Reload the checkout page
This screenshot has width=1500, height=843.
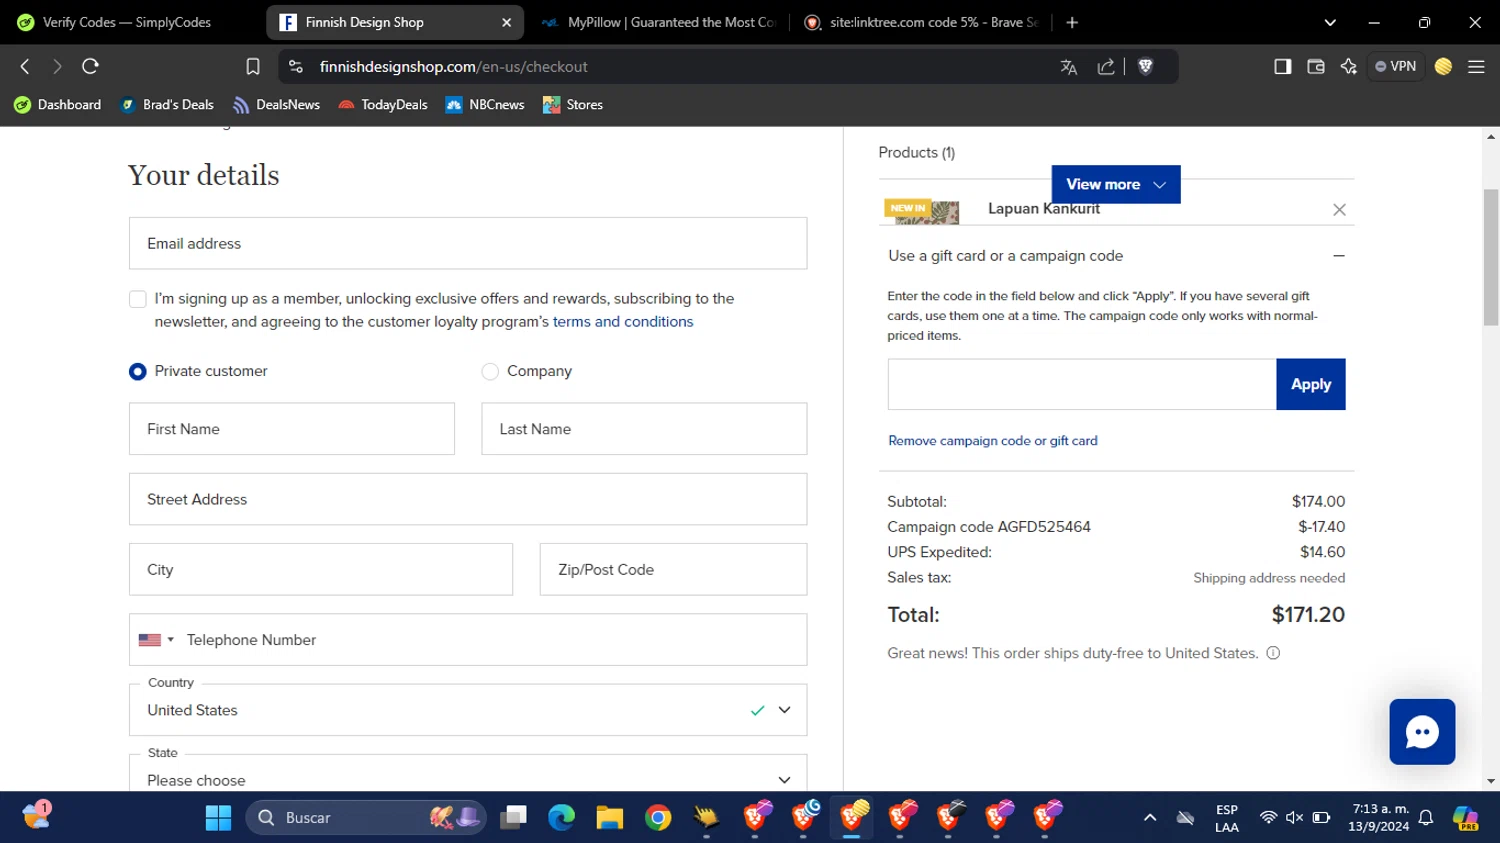[x=90, y=66]
